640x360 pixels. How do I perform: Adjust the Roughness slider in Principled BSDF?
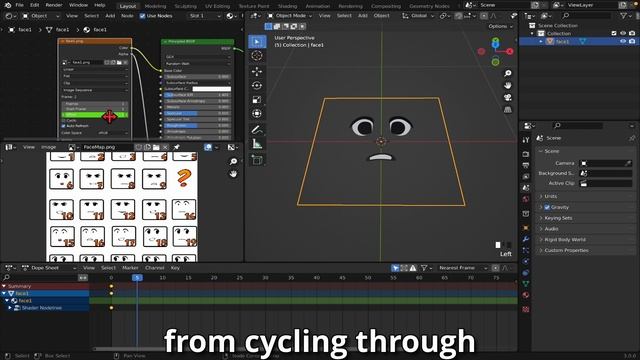pyautogui.click(x=197, y=125)
